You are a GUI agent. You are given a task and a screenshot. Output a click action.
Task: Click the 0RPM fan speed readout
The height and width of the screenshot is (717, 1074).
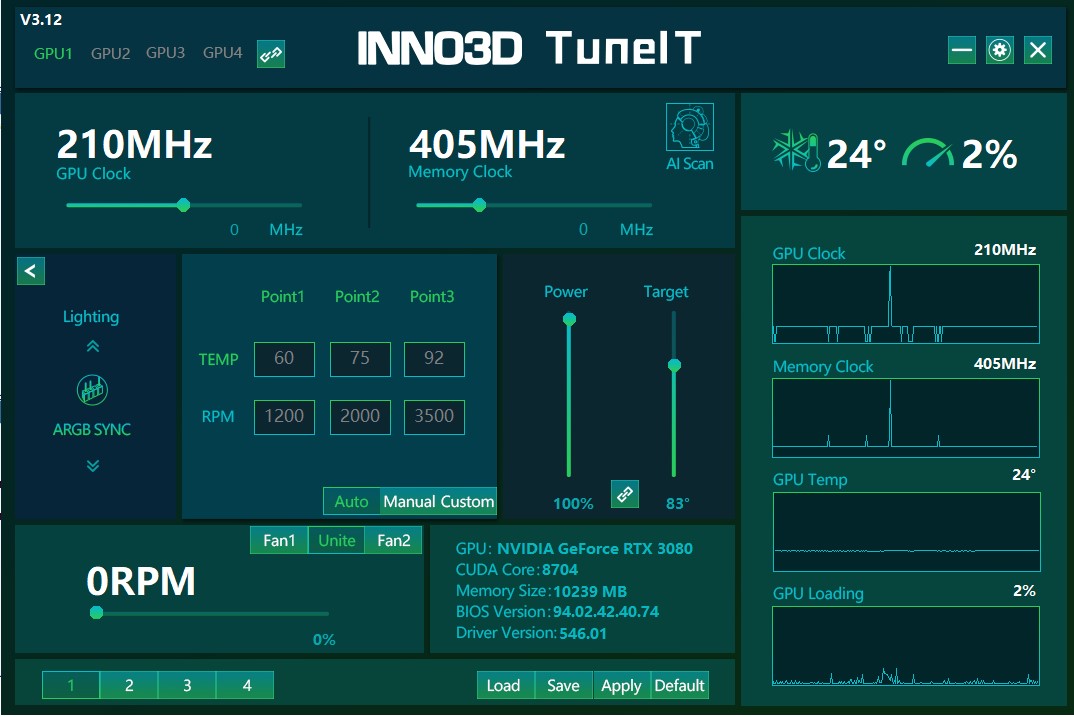tap(141, 581)
